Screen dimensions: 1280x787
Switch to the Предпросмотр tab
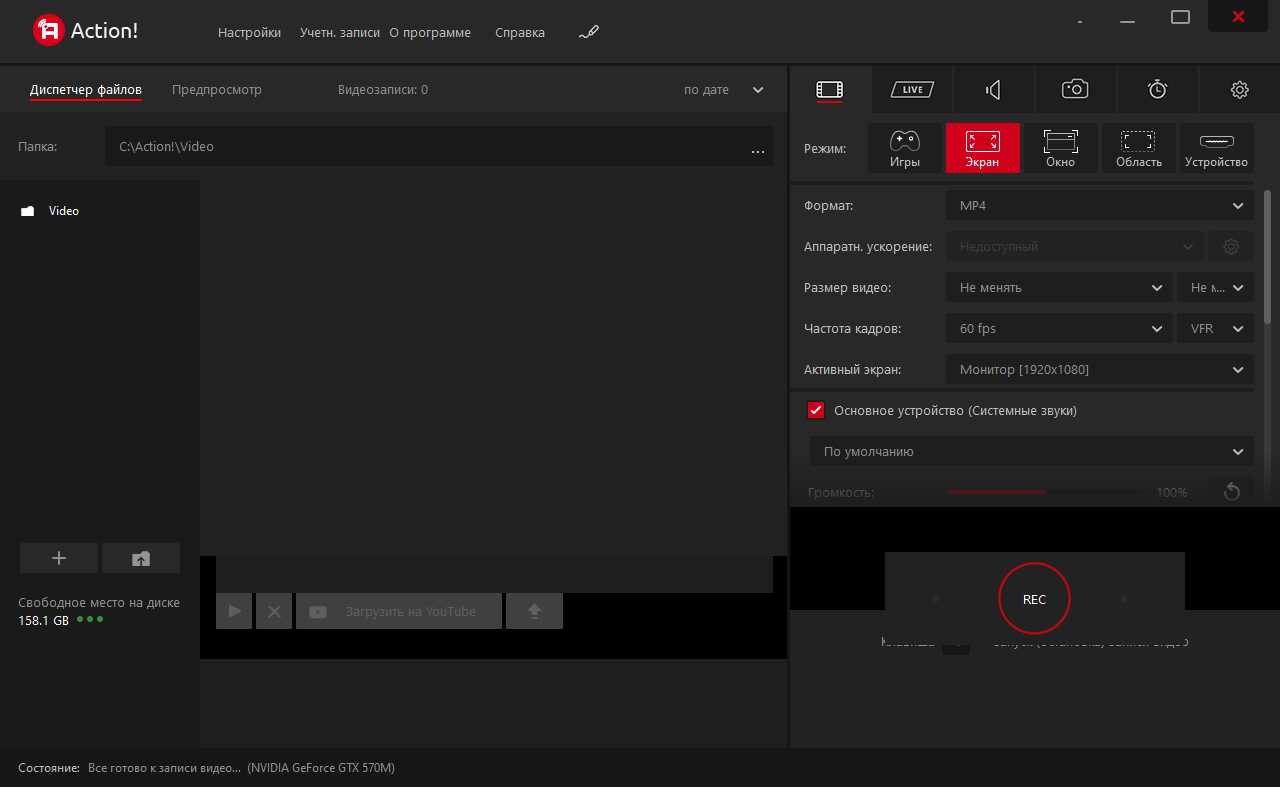pos(216,89)
